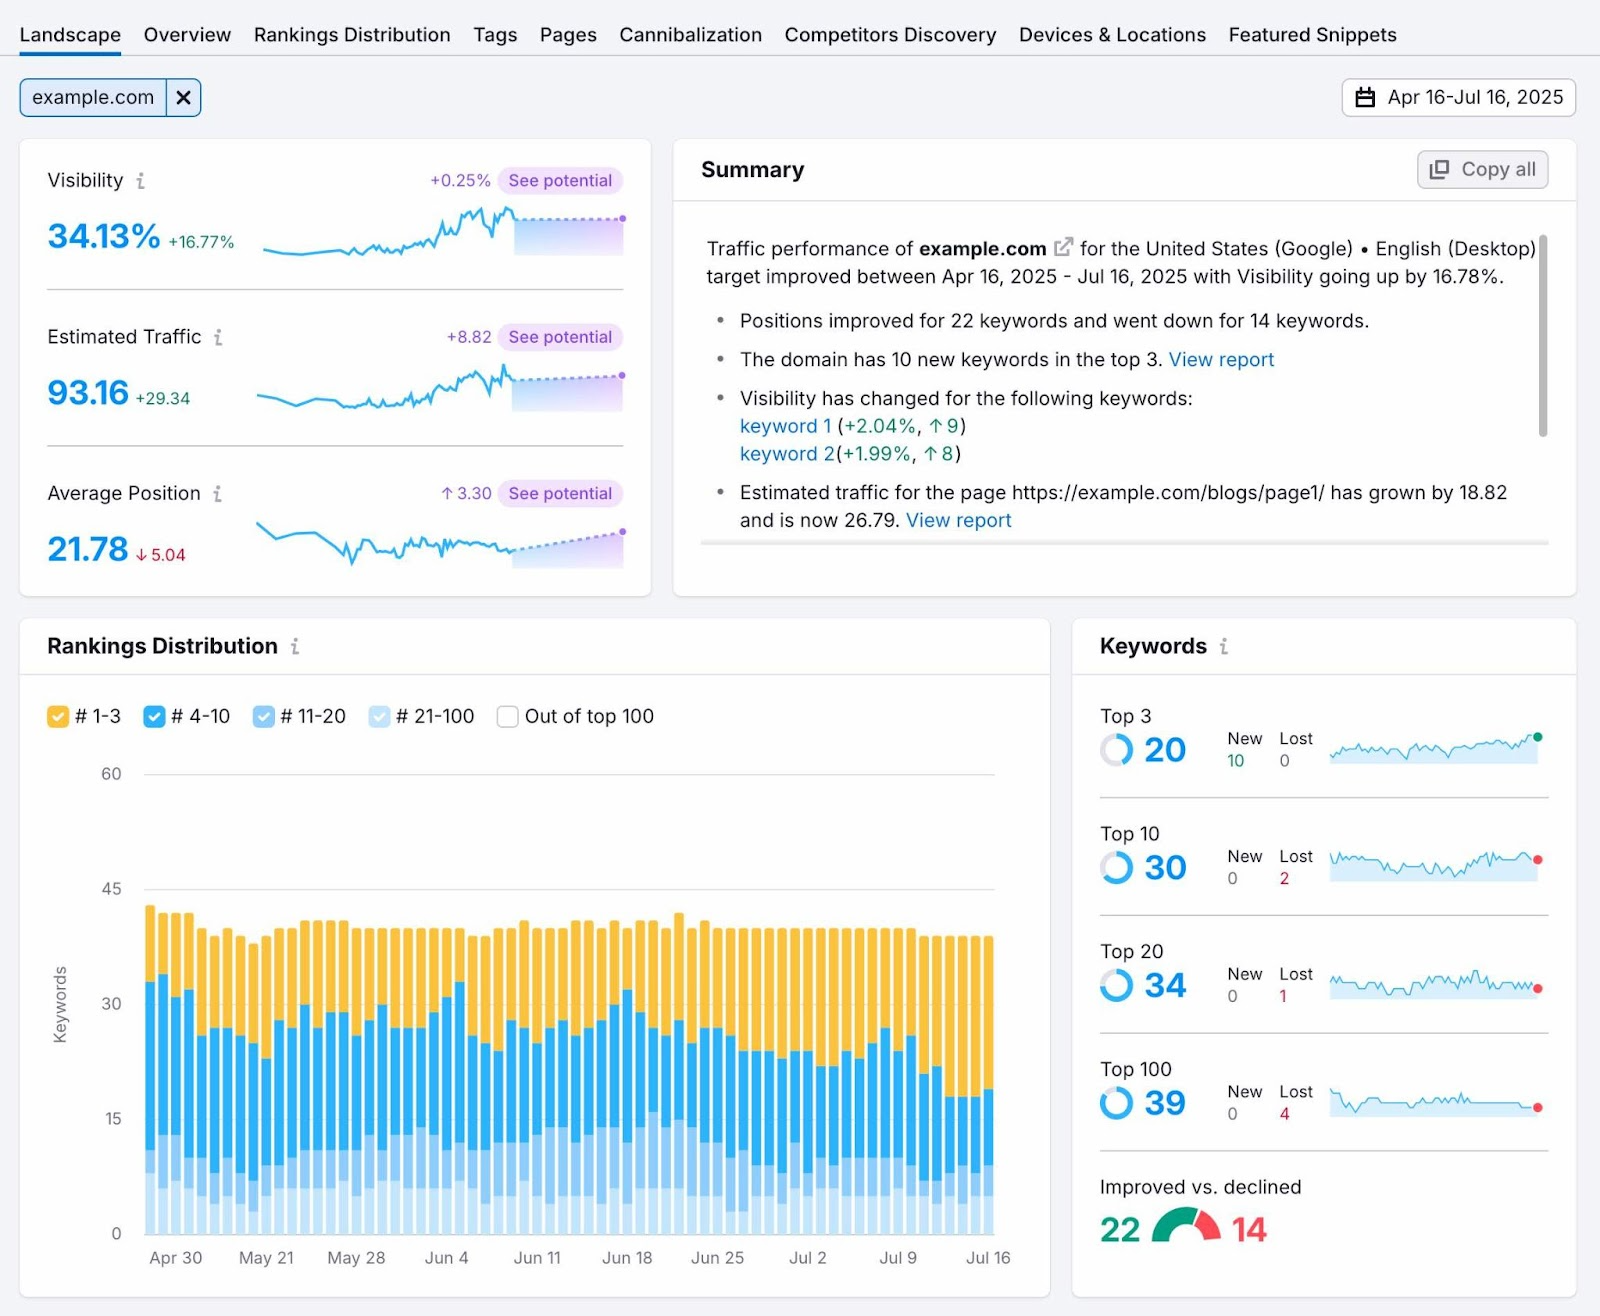
Task: Enable the Out of top 100 checkbox
Action: 508,716
